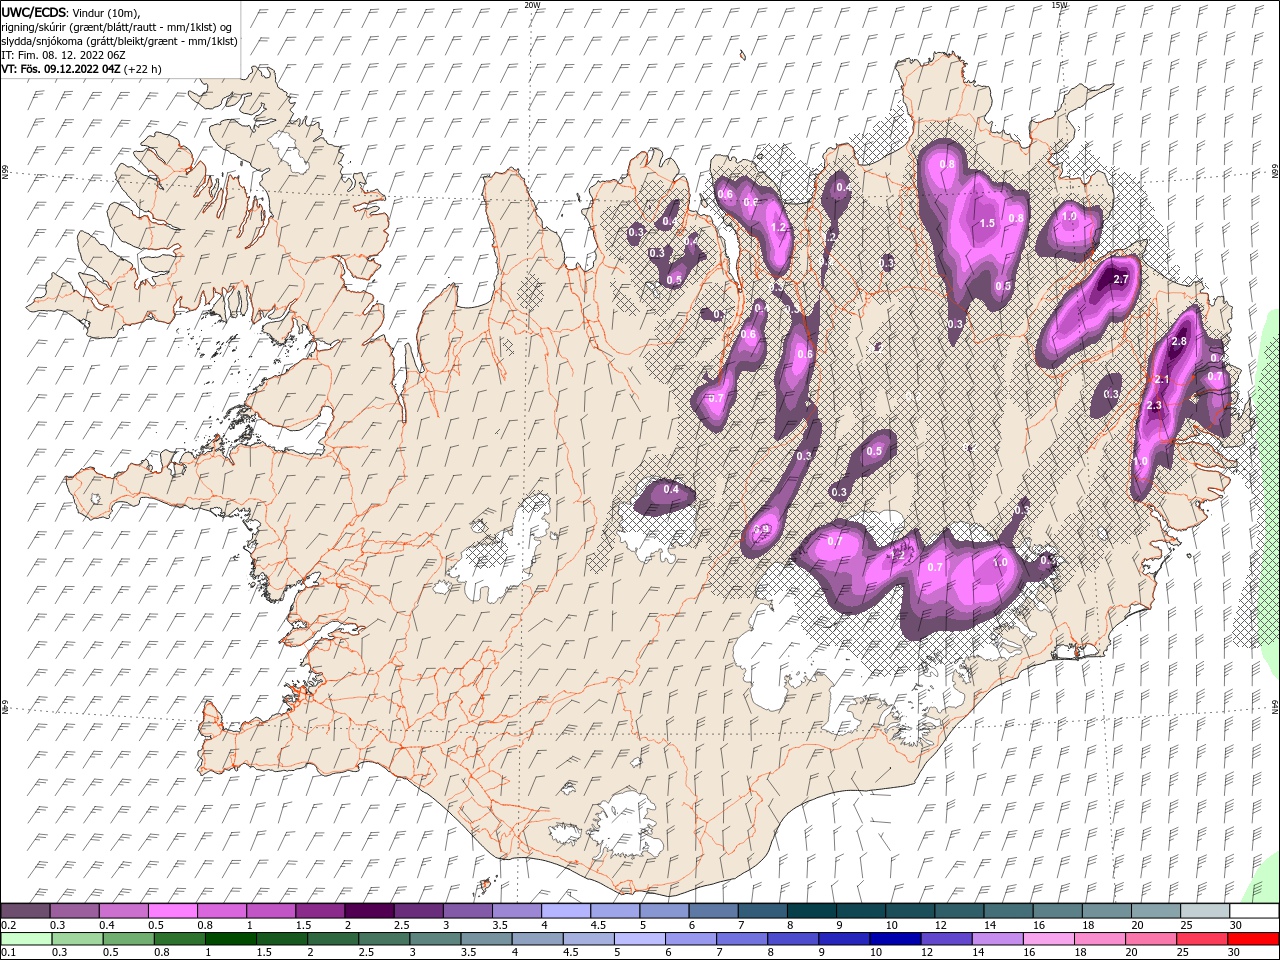Viewport: 1280px width, 960px height.
Task: Click the bright red 30 swatch in the bottom legend row
Action: pos(1254,939)
